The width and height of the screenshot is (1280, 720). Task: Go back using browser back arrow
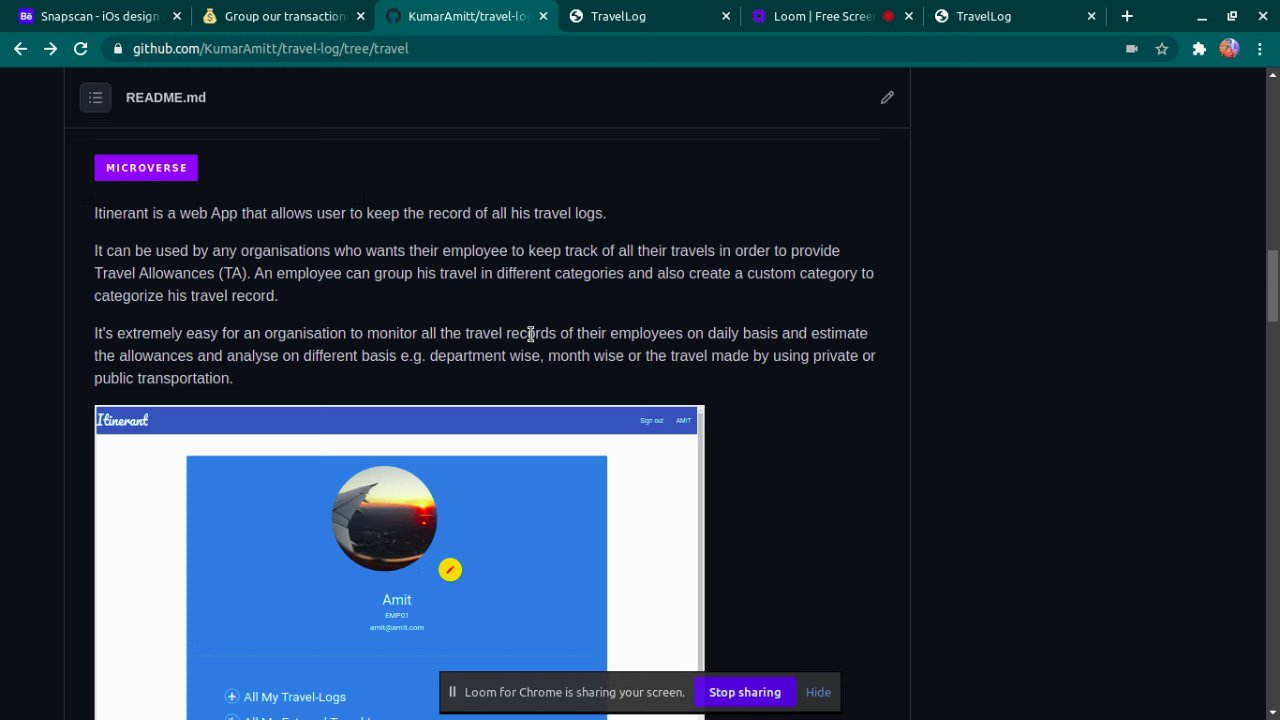click(21, 48)
